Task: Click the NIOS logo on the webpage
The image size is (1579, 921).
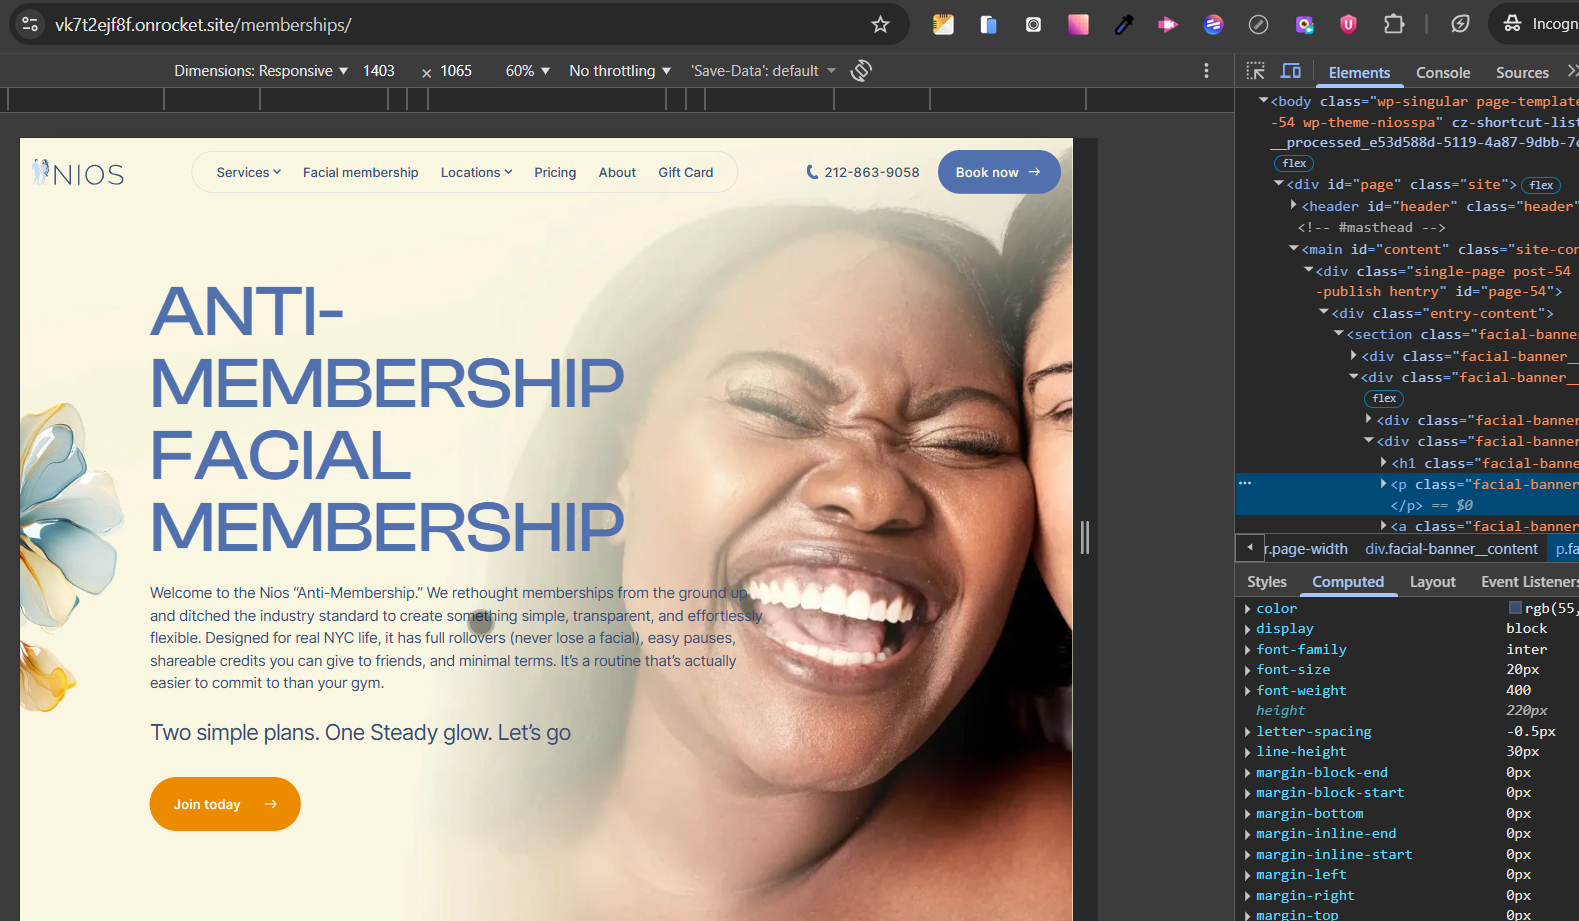Action: (x=78, y=173)
